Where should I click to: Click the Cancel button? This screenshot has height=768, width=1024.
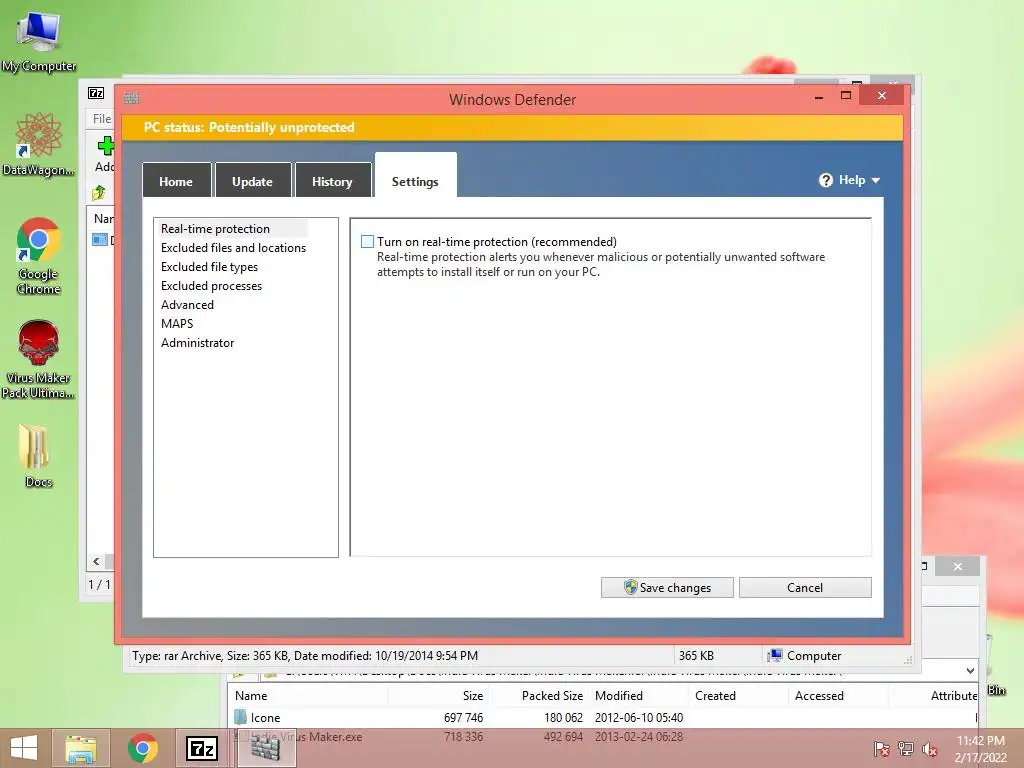tap(805, 587)
